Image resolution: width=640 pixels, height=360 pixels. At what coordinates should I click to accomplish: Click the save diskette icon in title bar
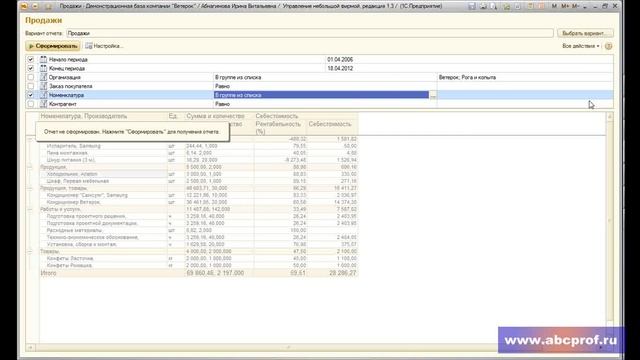pos(472,6)
